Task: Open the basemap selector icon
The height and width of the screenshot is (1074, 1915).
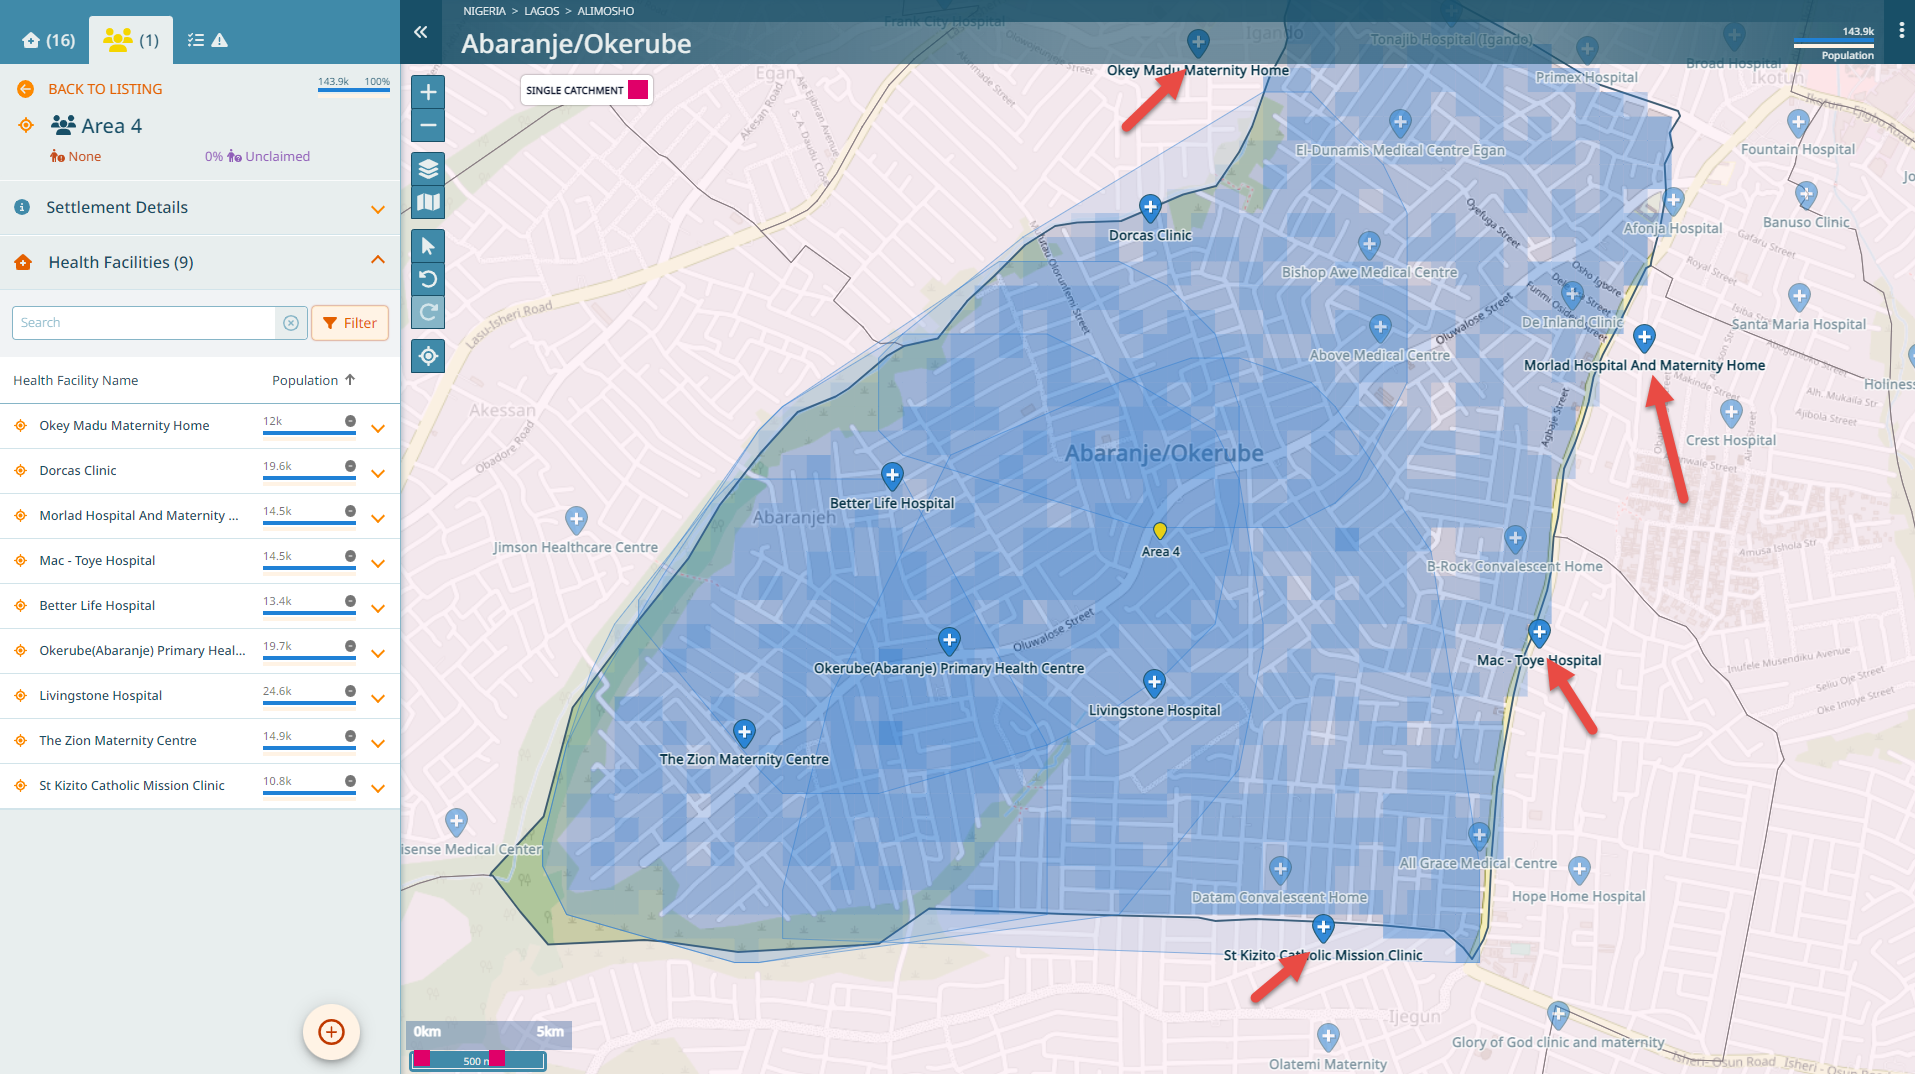Action: coord(428,202)
